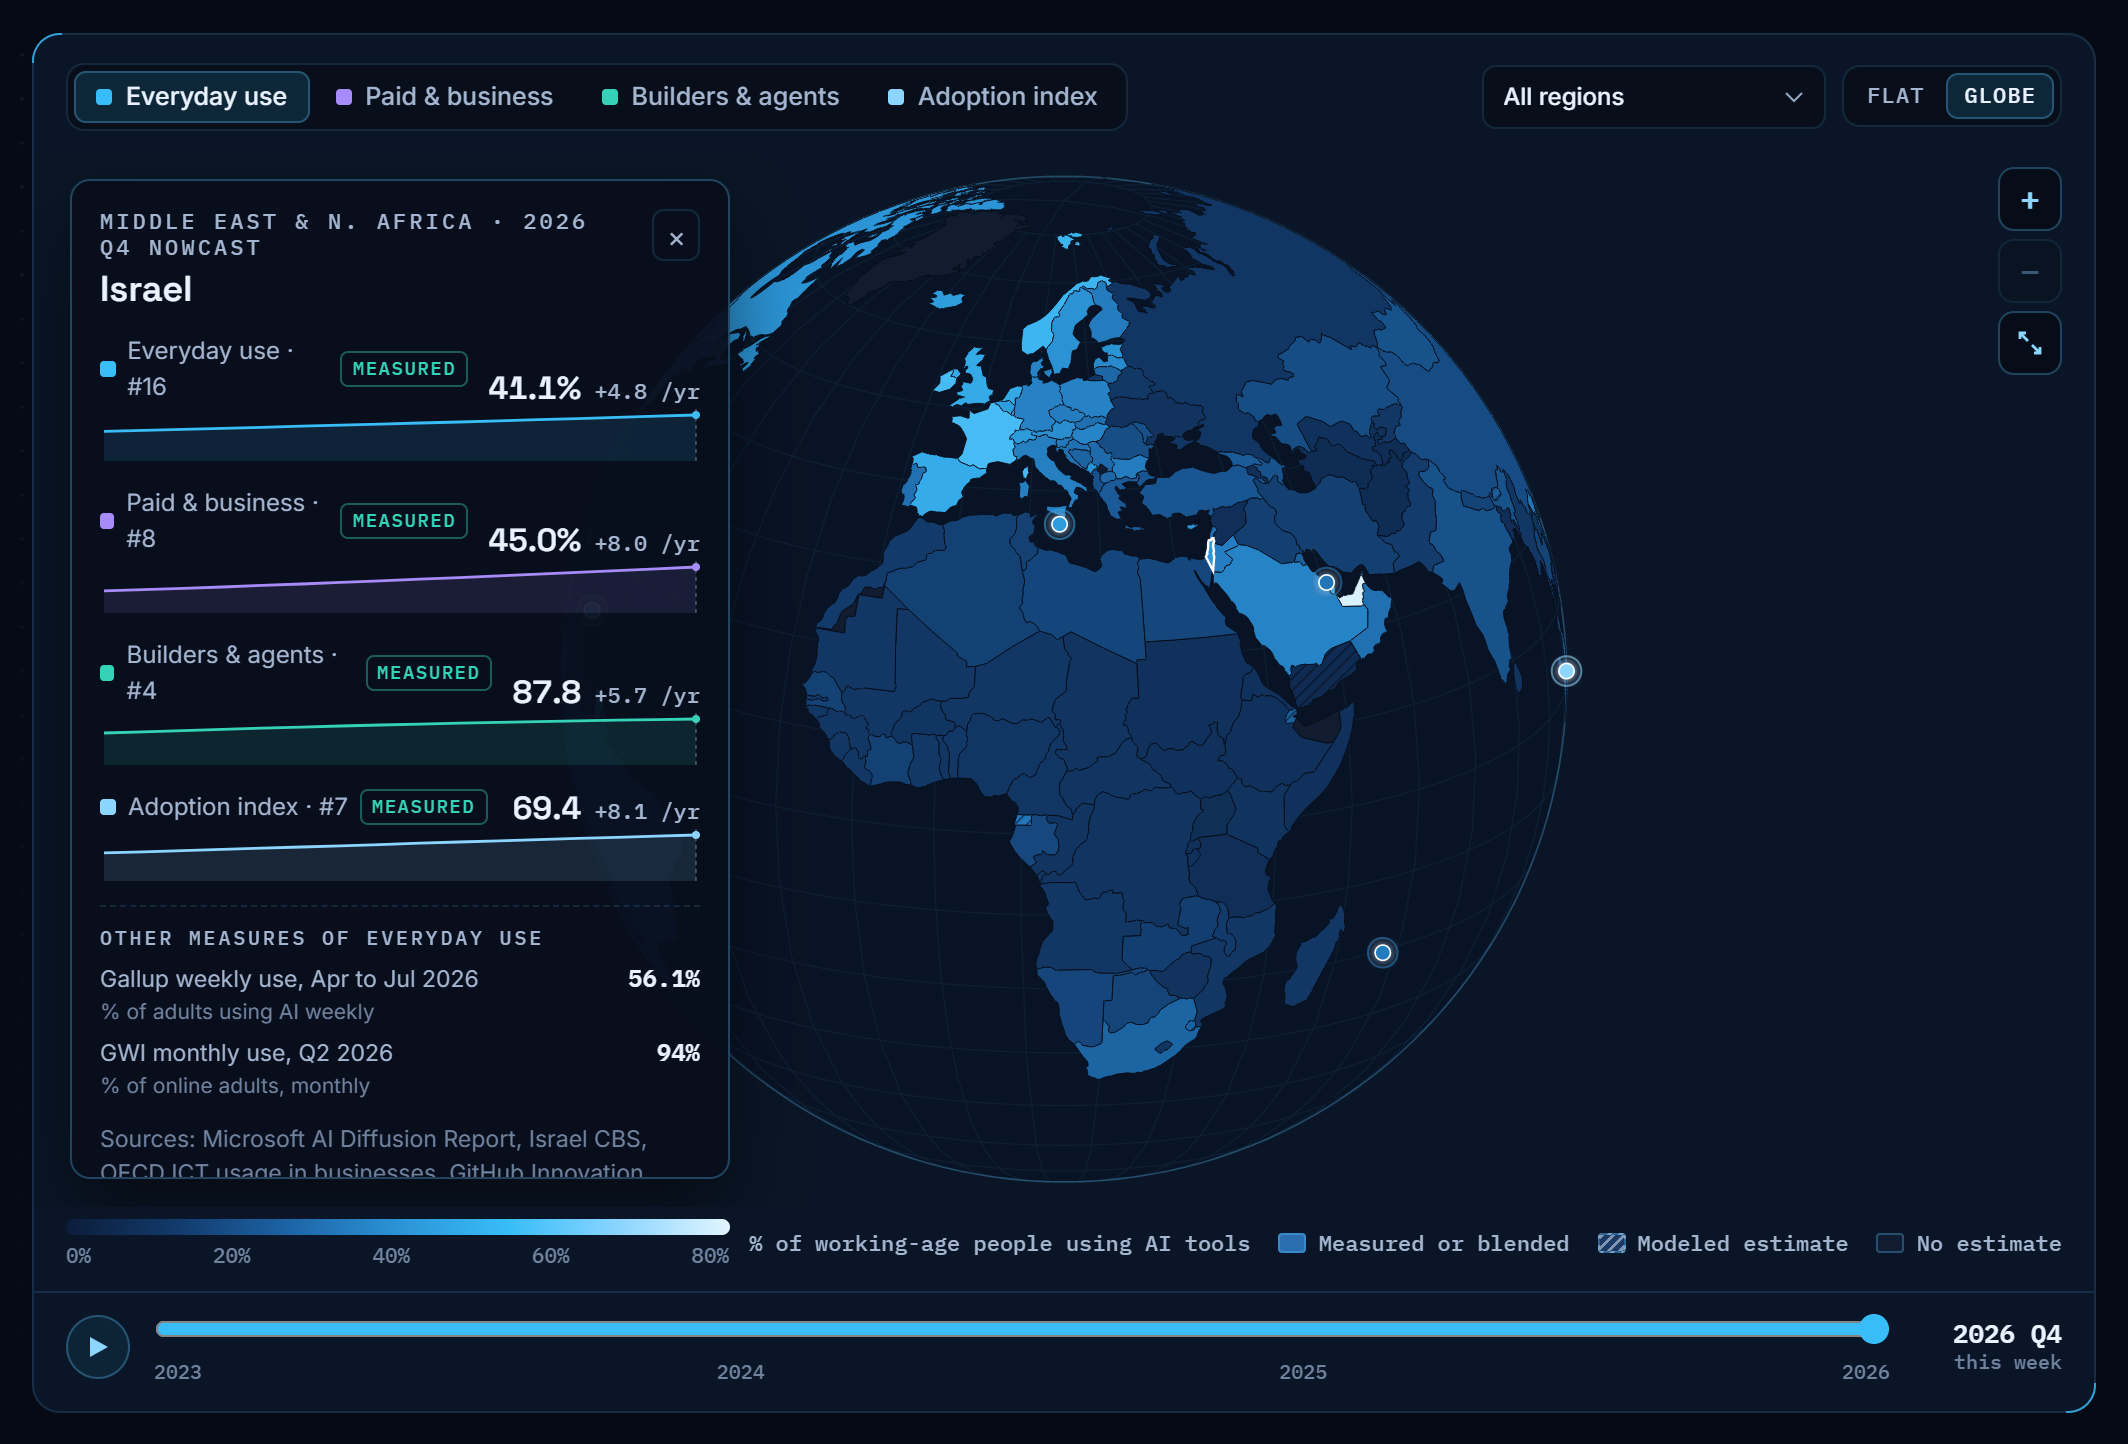Click the map marker near Malta

click(x=1059, y=524)
